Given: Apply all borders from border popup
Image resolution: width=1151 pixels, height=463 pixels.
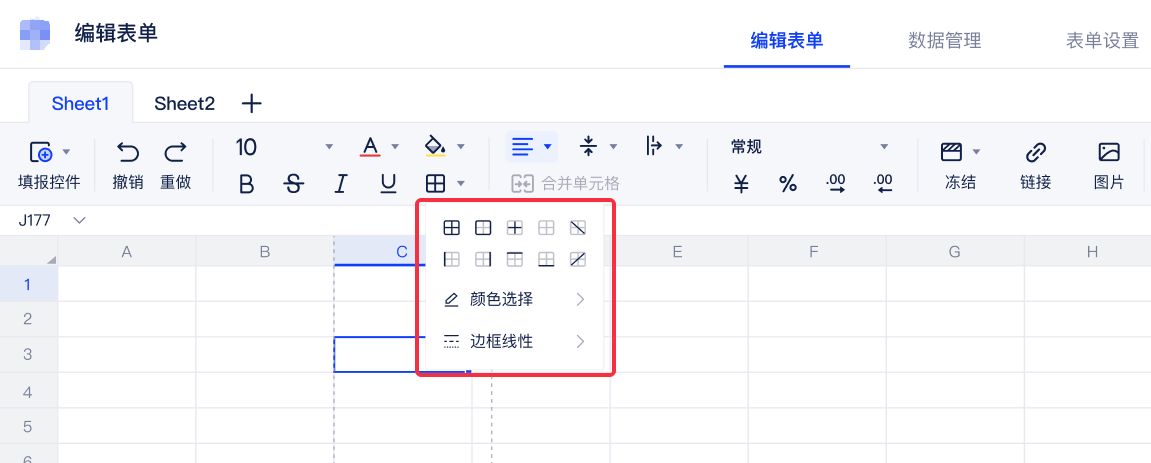Looking at the screenshot, I should click(x=452, y=228).
